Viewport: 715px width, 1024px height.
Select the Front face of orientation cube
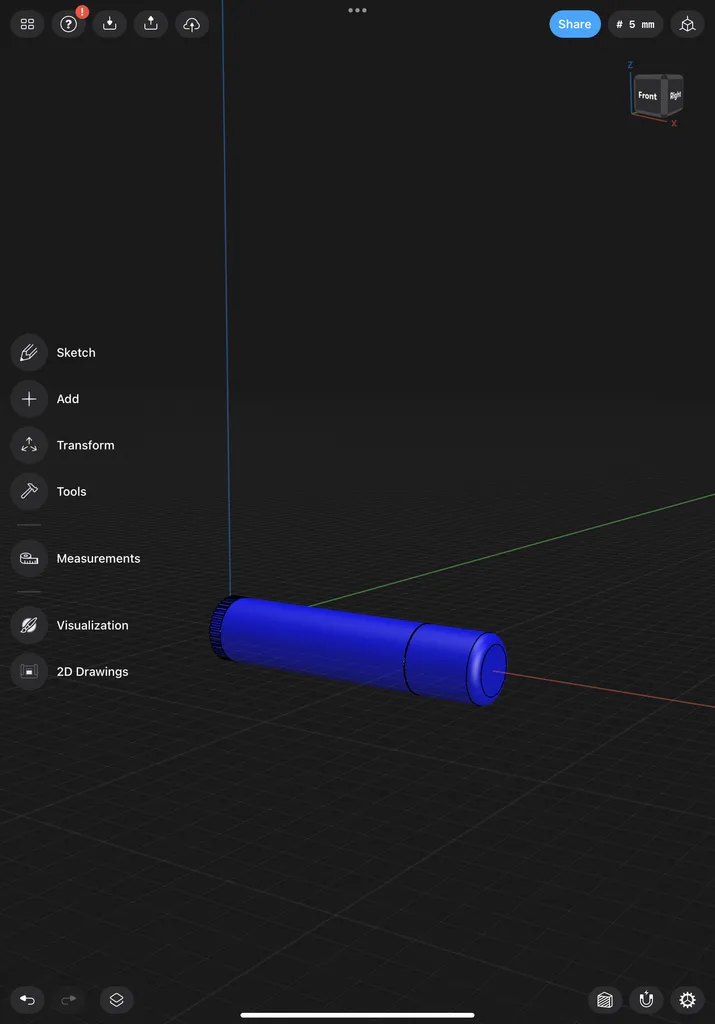648,95
